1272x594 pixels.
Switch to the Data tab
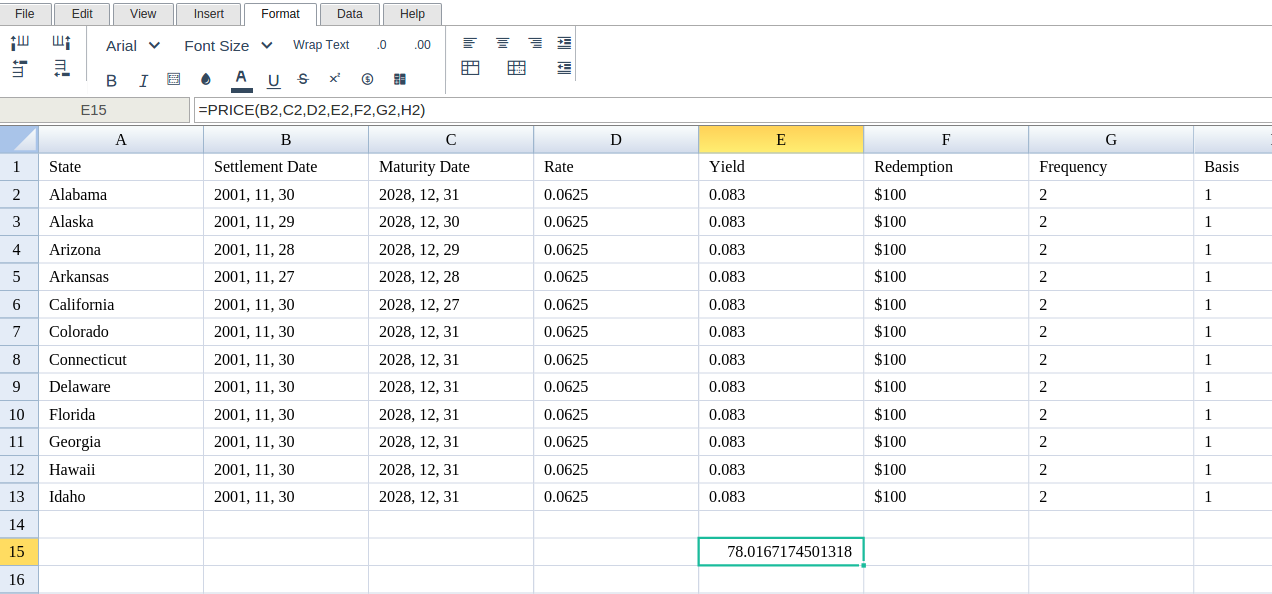tap(349, 14)
